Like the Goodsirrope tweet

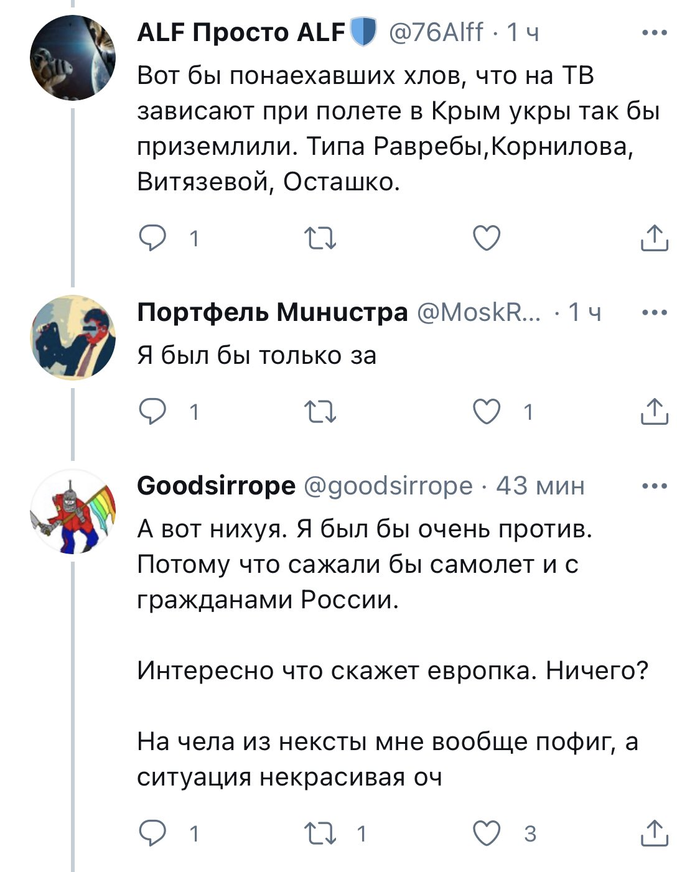click(x=485, y=832)
